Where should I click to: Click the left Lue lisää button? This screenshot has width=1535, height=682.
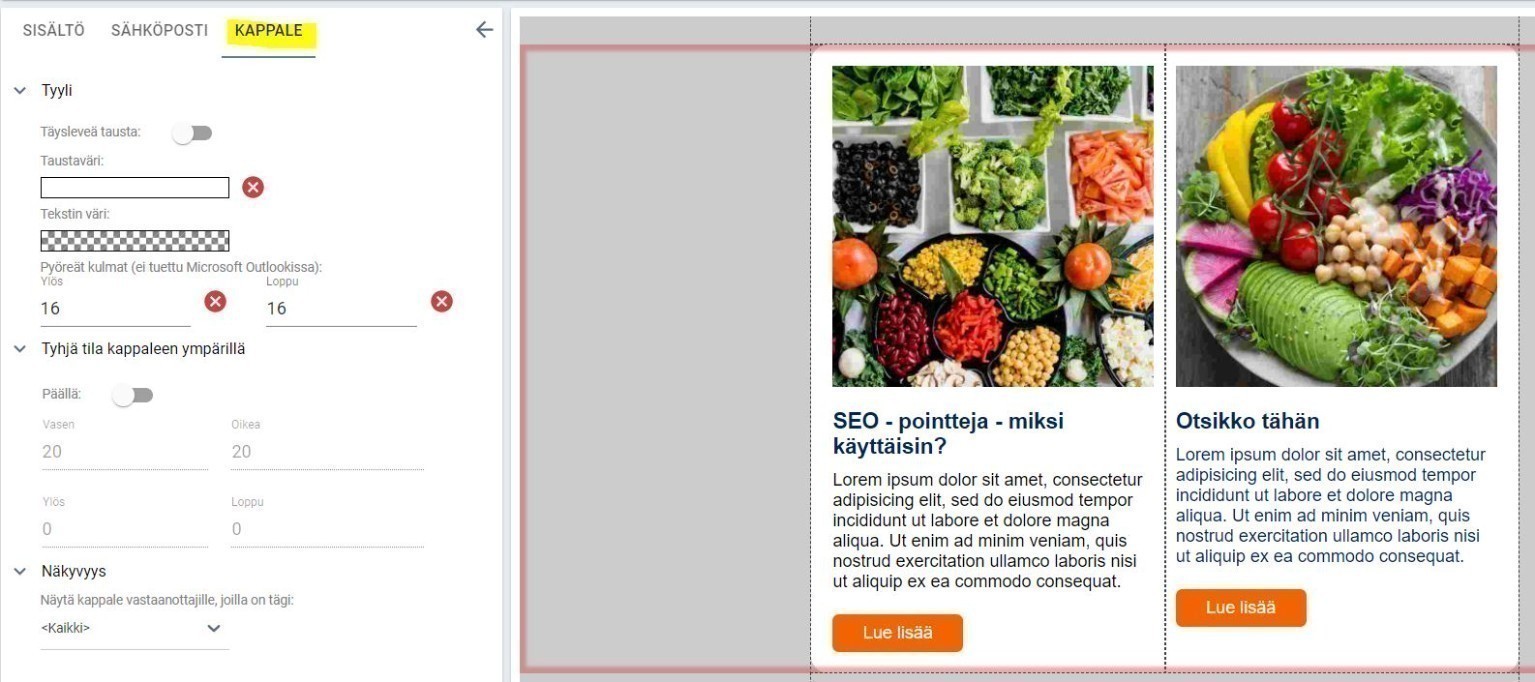897,633
